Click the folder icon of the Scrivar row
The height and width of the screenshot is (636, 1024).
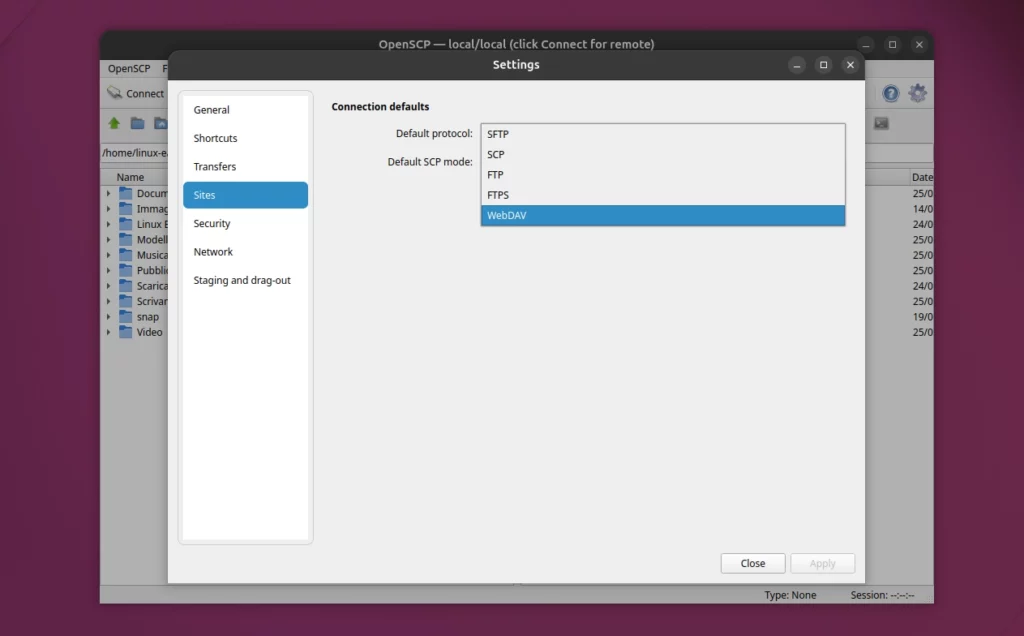pos(125,301)
